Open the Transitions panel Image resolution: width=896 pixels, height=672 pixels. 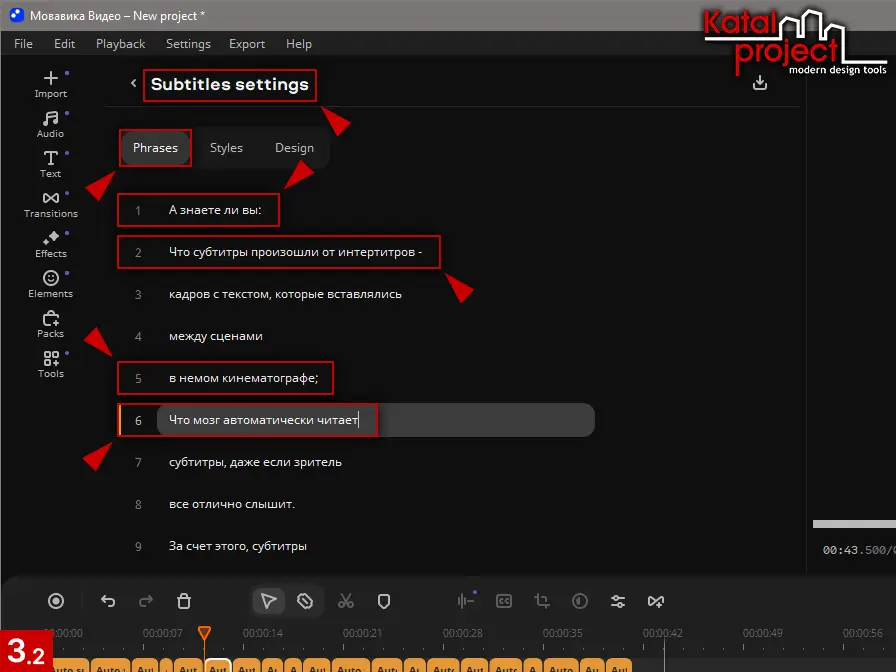click(x=50, y=203)
